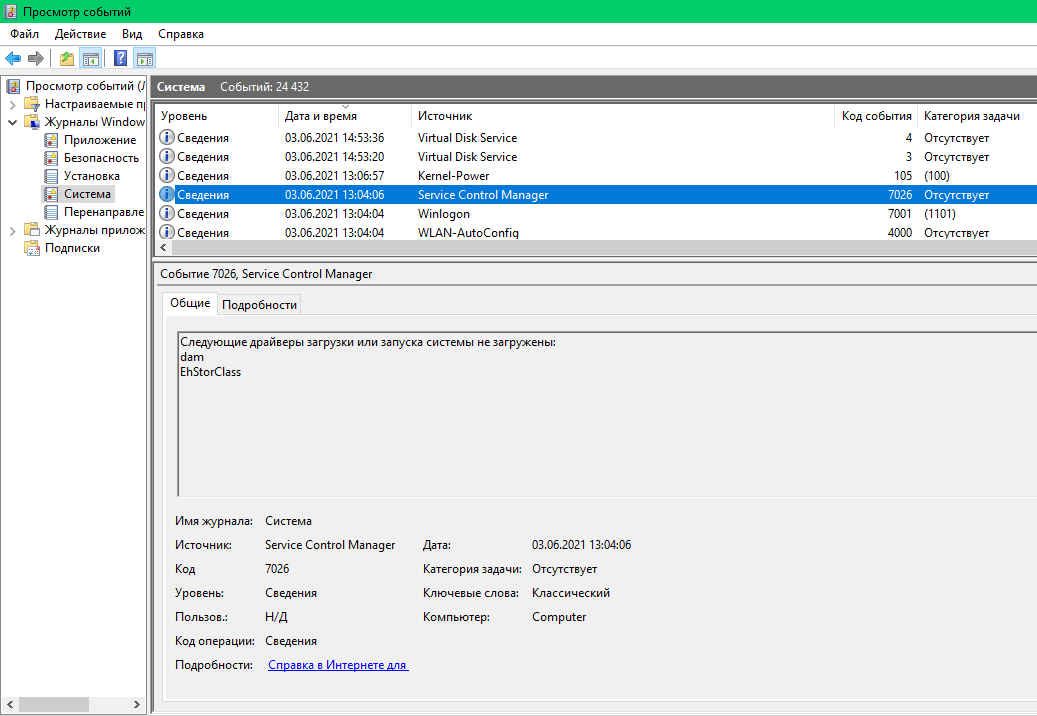The width and height of the screenshot is (1037, 716).
Task: Click the Приложение log icon
Action: (x=51, y=140)
